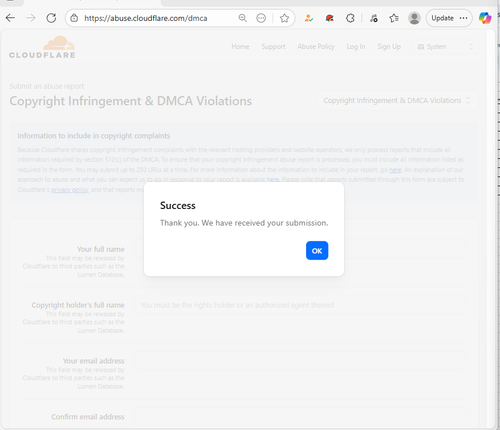Click the first 'here' link after 'go'
This screenshot has width=500, height=430.
click(395, 170)
